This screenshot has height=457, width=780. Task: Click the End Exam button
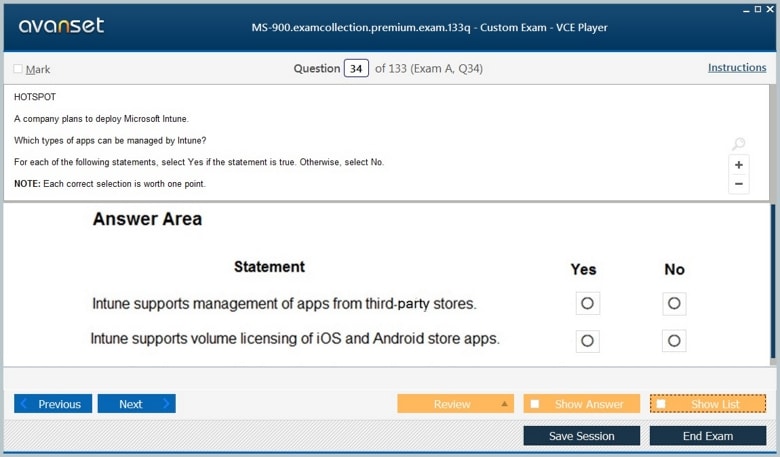(x=707, y=436)
